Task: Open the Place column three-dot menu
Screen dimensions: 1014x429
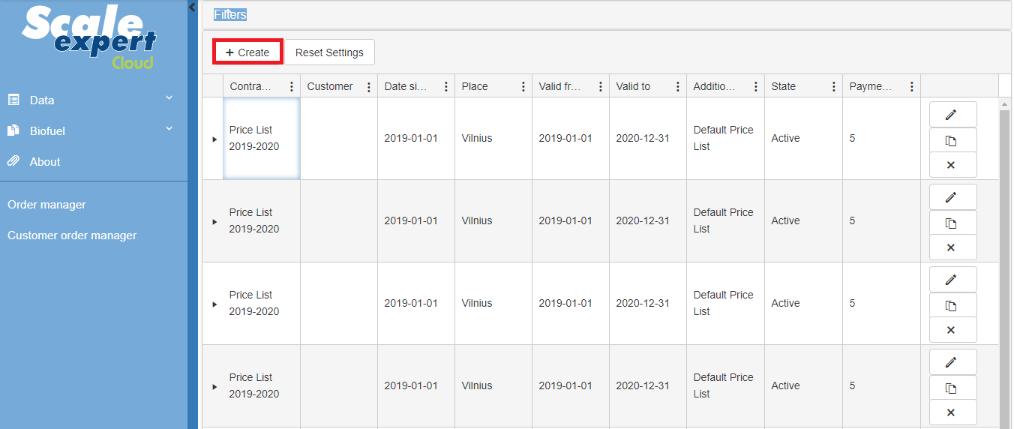Action: pyautogui.click(x=523, y=87)
